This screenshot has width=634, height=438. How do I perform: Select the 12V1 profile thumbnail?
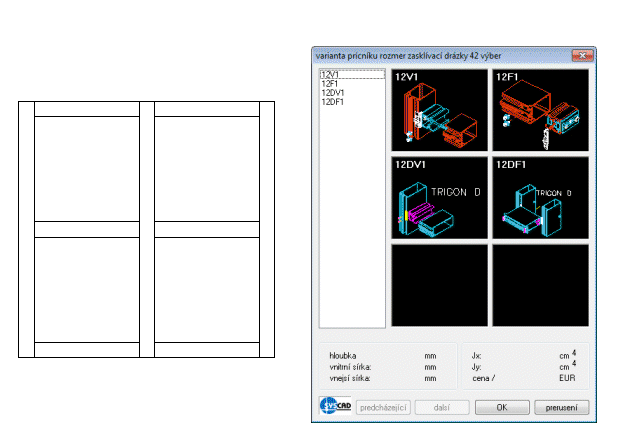(438, 110)
